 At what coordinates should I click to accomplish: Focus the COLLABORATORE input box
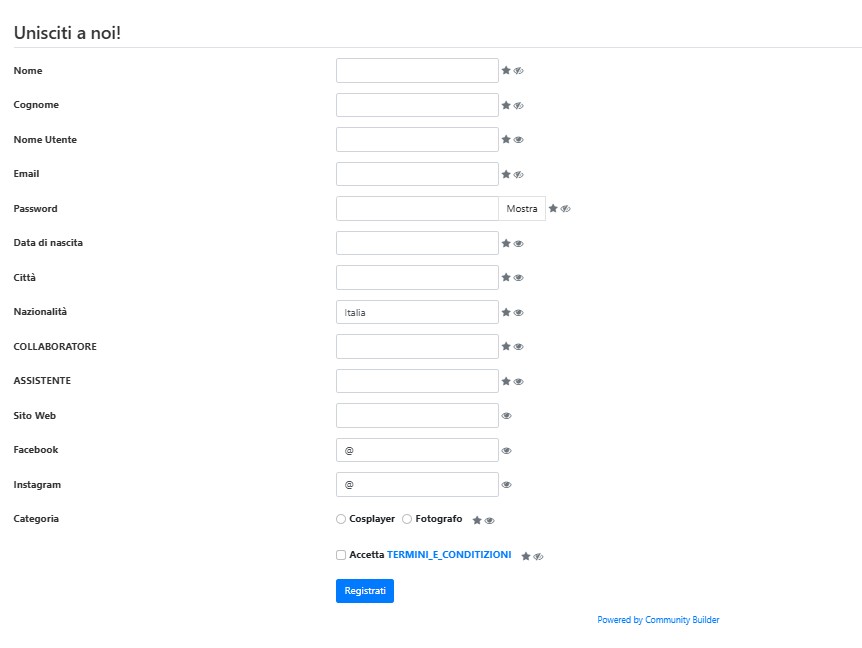[417, 347]
